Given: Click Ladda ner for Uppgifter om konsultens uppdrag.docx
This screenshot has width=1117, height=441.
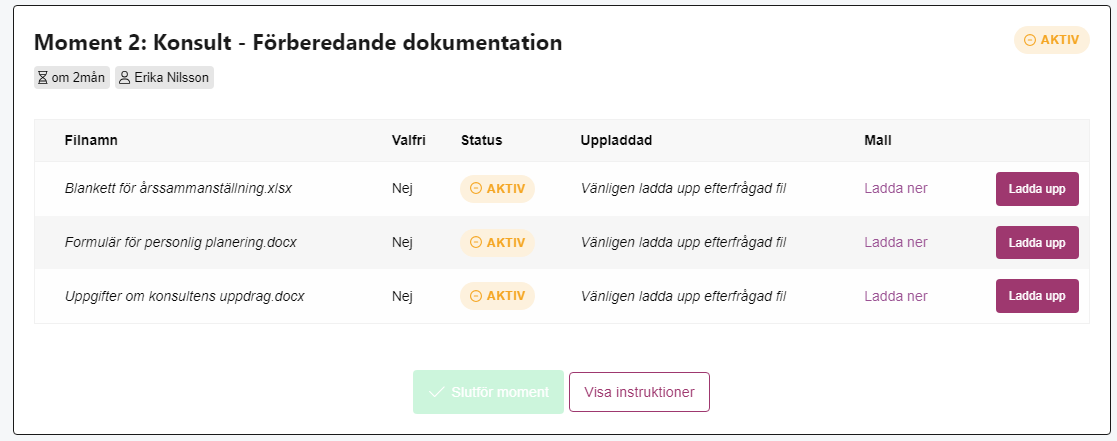Looking at the screenshot, I should coord(895,296).
